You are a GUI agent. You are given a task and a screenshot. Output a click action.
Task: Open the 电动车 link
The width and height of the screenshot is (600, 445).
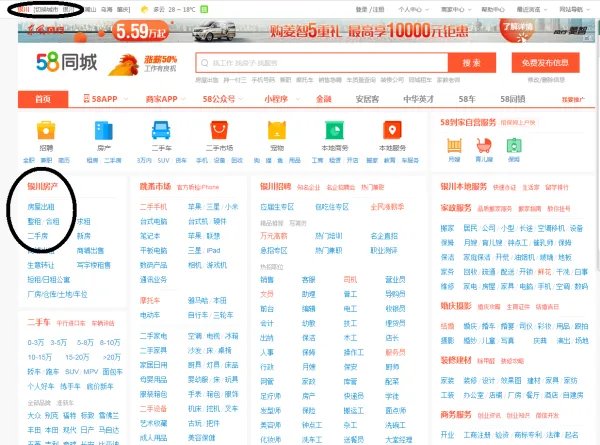150,315
